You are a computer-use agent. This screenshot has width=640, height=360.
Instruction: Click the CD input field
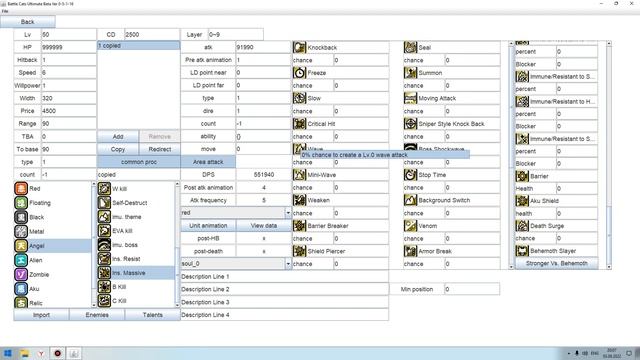152,35
